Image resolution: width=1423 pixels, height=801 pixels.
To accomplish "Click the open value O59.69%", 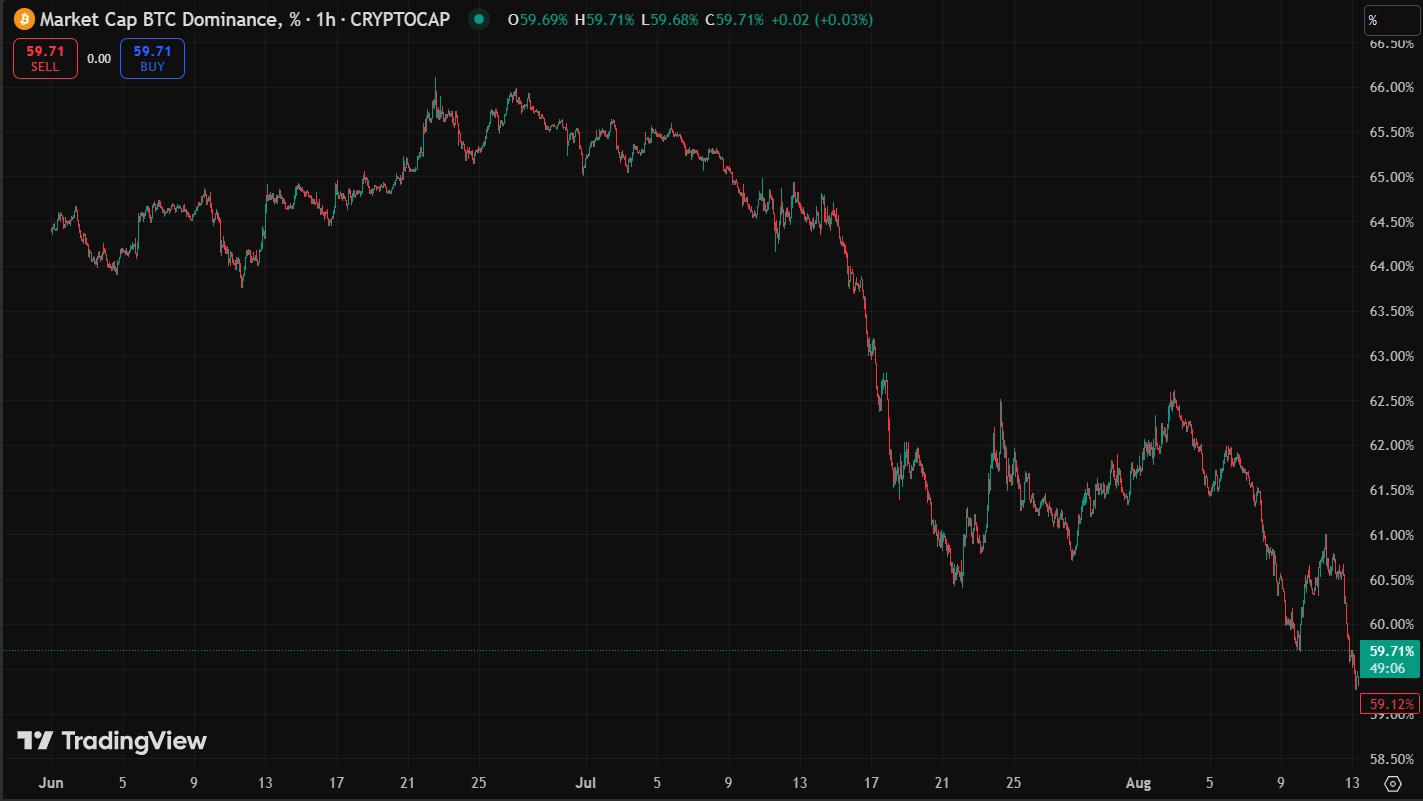I will (539, 19).
